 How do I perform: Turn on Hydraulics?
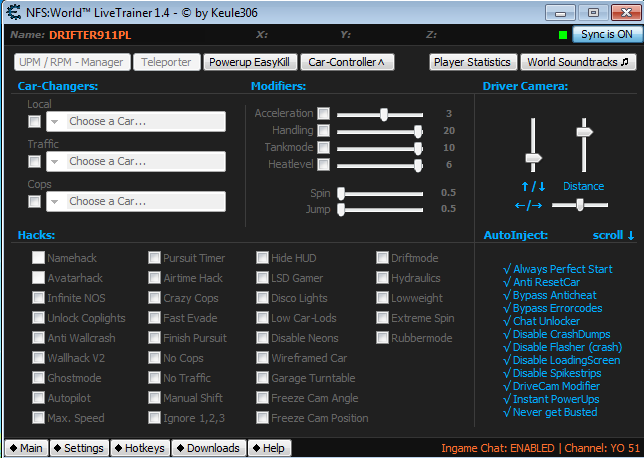pyautogui.click(x=382, y=278)
